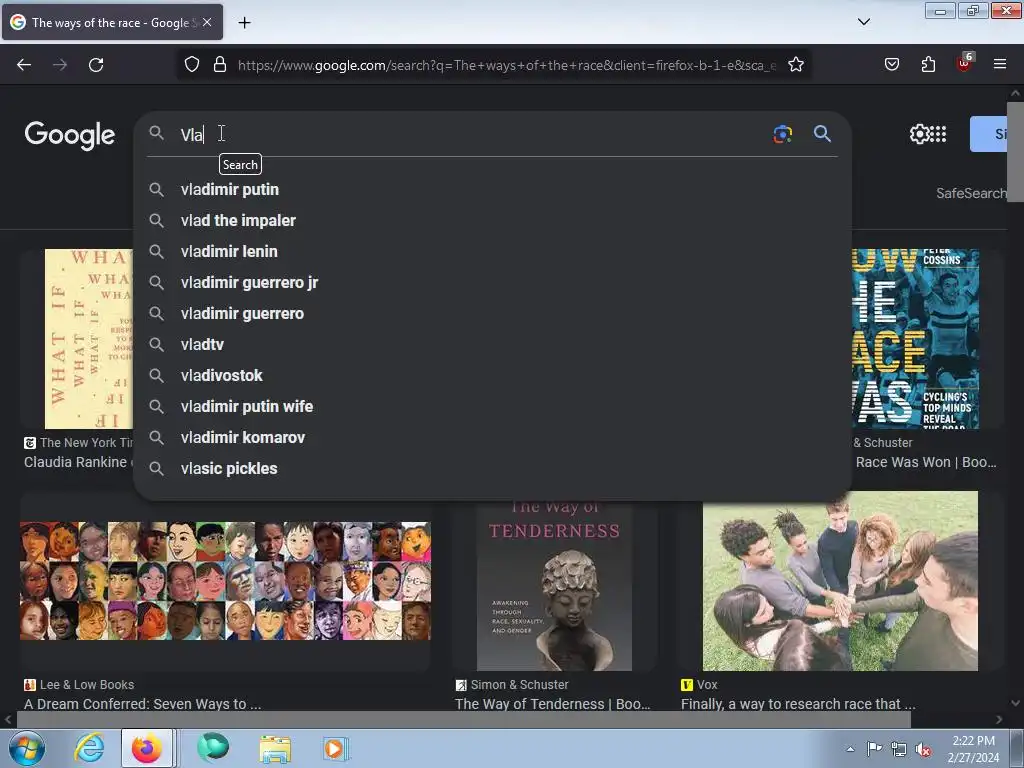
Task: Open SafeSearch settings link
Action: 971,193
